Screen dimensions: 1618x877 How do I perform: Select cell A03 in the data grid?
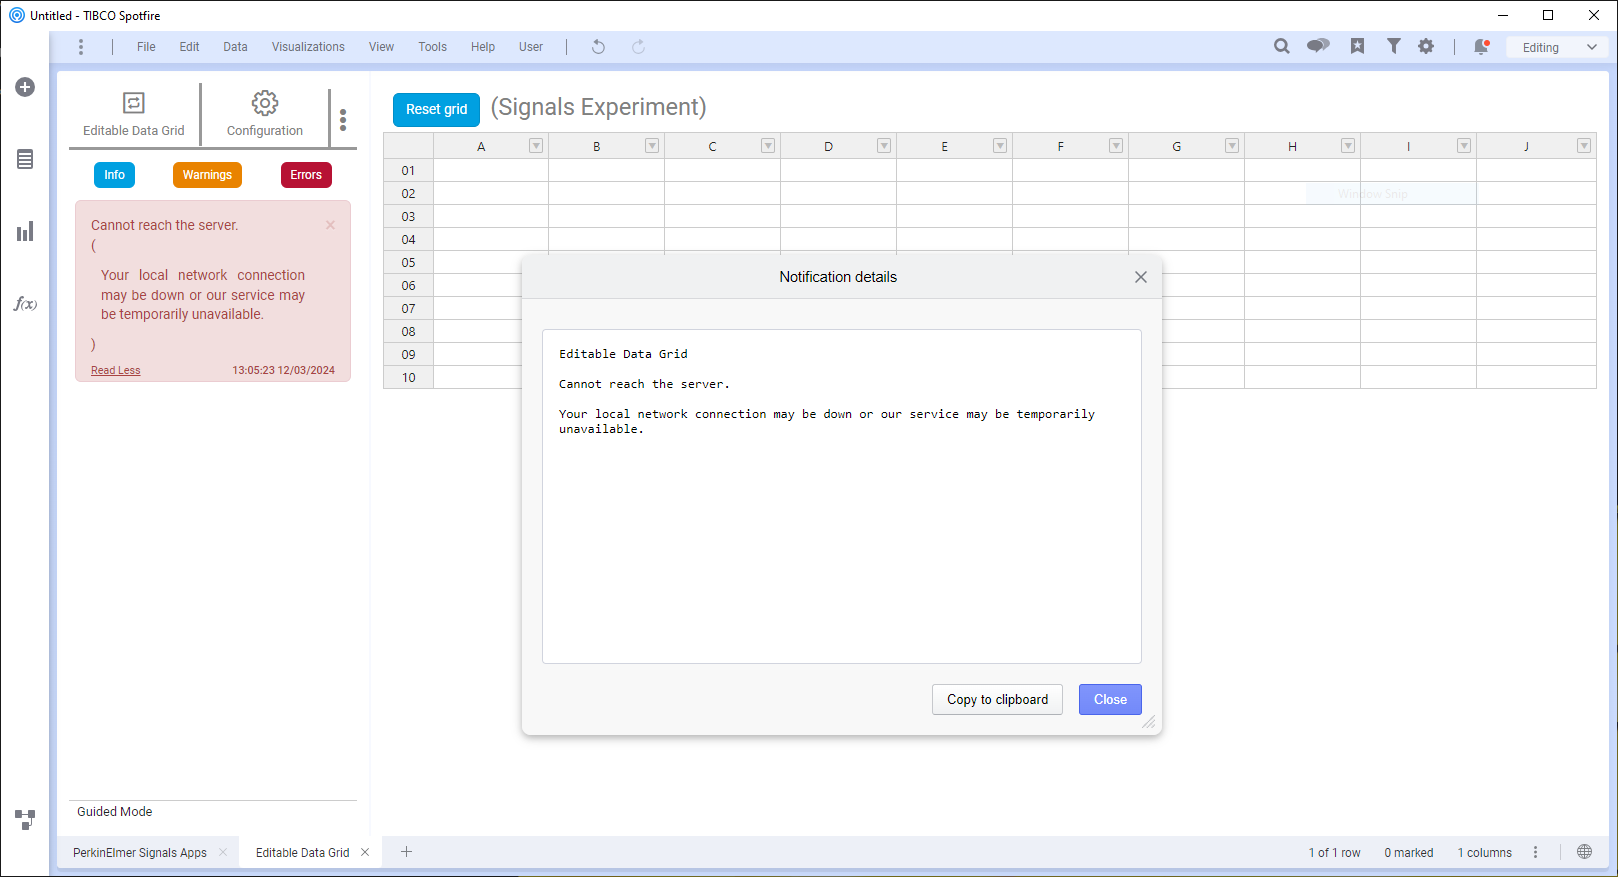(x=491, y=216)
